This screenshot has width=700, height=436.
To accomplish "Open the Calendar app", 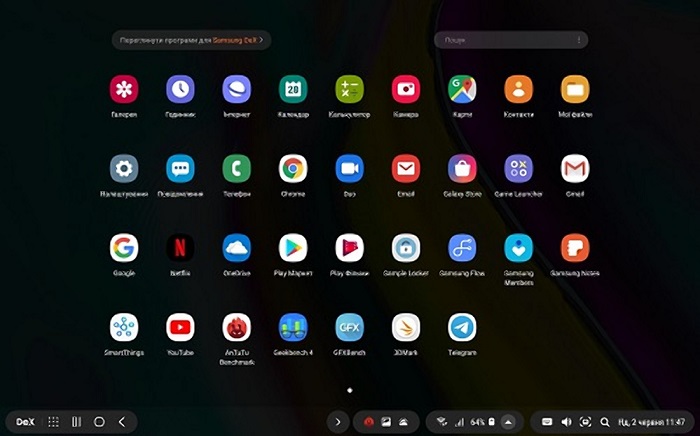I will [x=293, y=89].
